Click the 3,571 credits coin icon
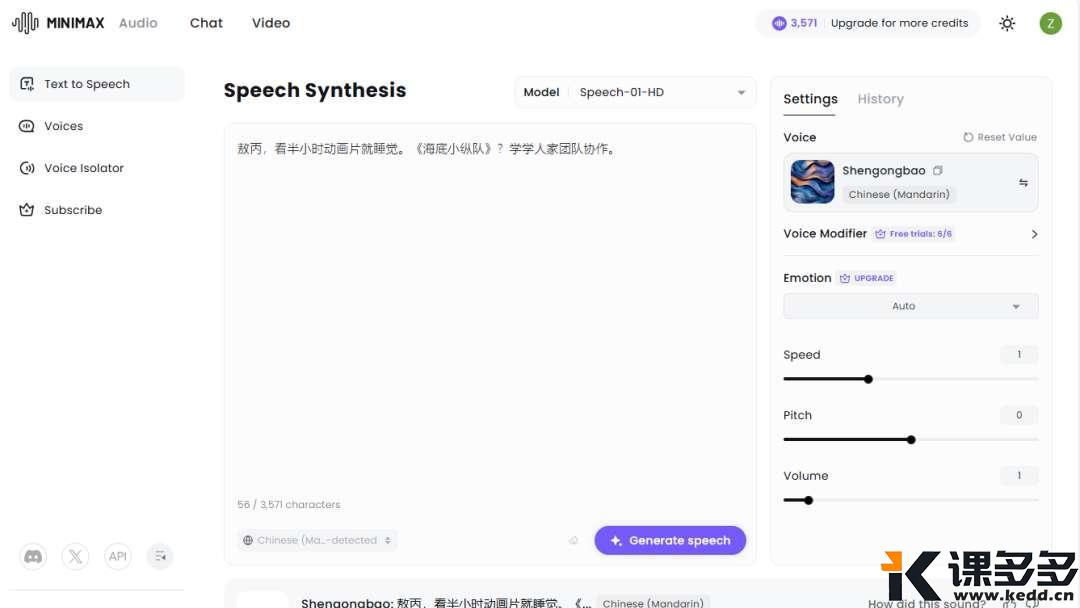 point(778,23)
